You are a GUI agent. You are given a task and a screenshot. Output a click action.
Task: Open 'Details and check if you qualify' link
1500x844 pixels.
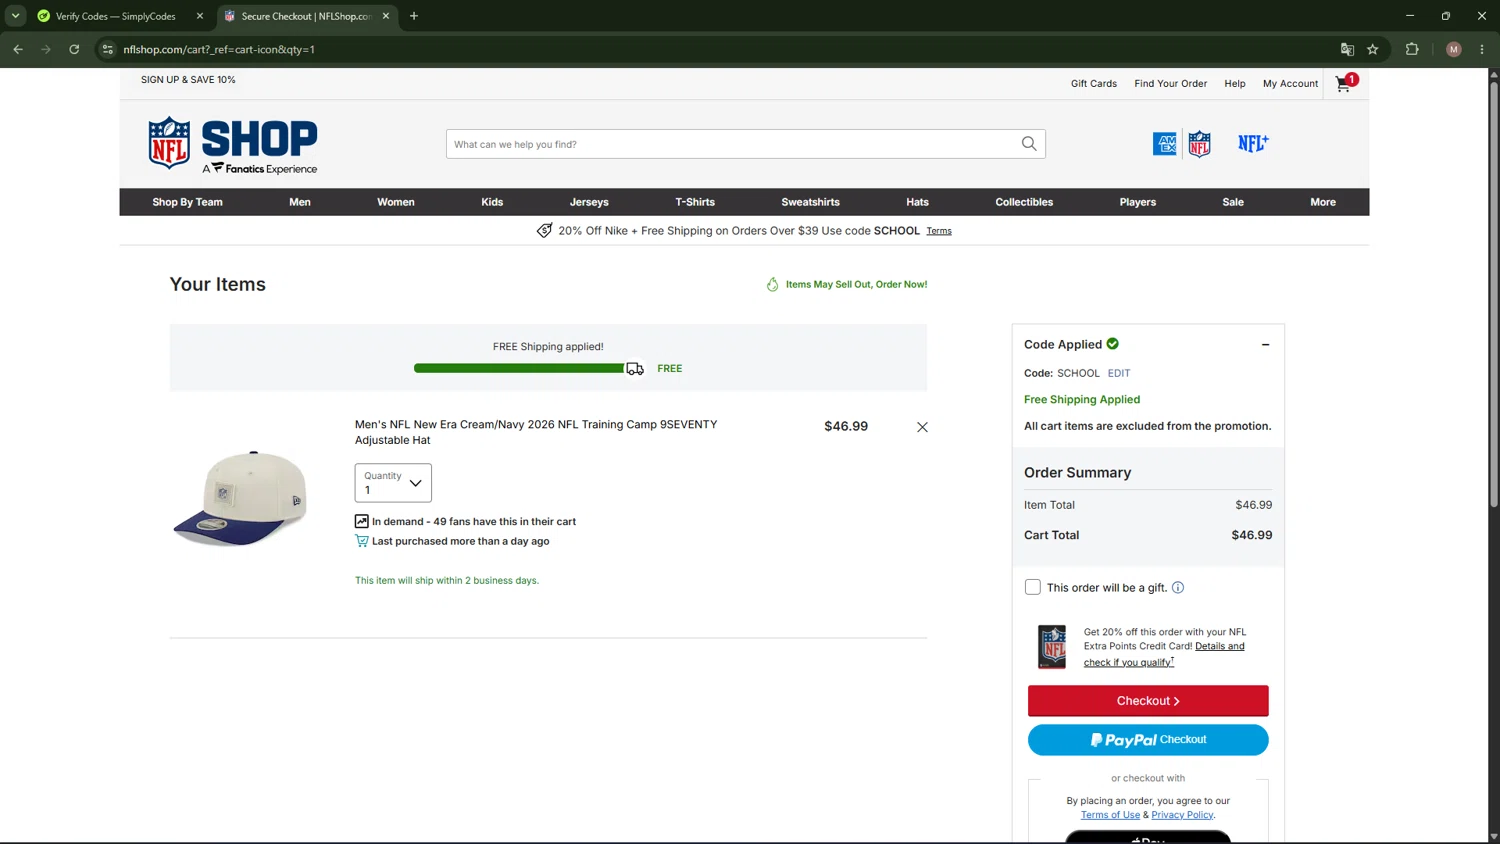1164,654
